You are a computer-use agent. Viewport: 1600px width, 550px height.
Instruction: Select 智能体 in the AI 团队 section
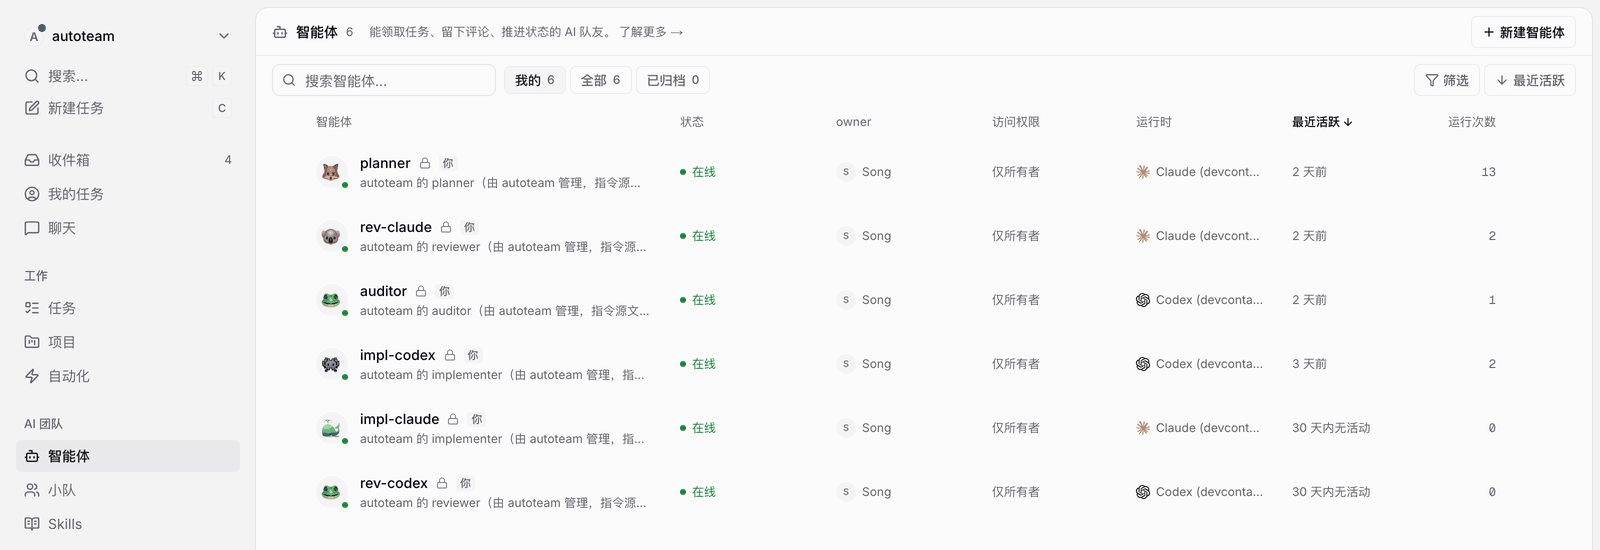click(128, 456)
